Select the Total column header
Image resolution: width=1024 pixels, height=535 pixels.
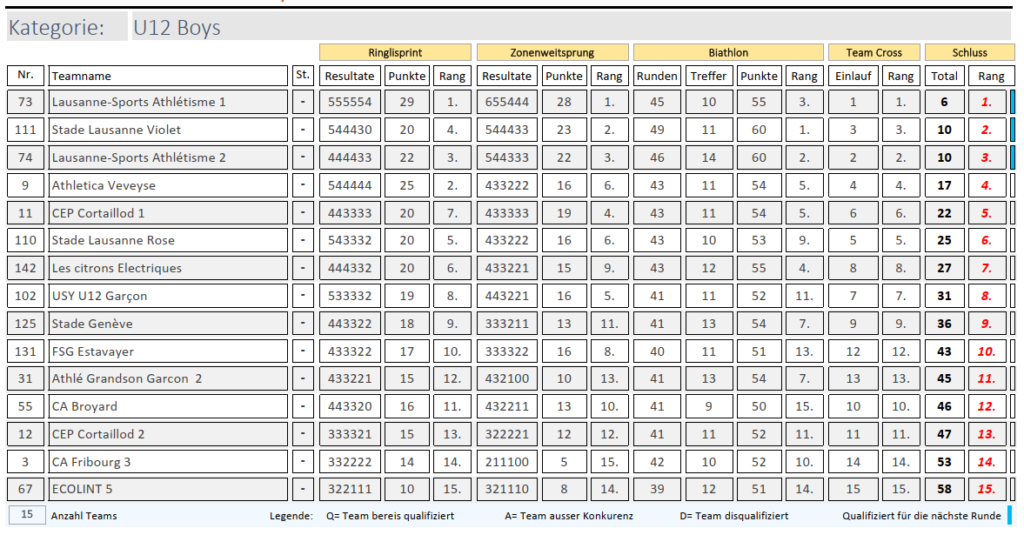pos(943,76)
